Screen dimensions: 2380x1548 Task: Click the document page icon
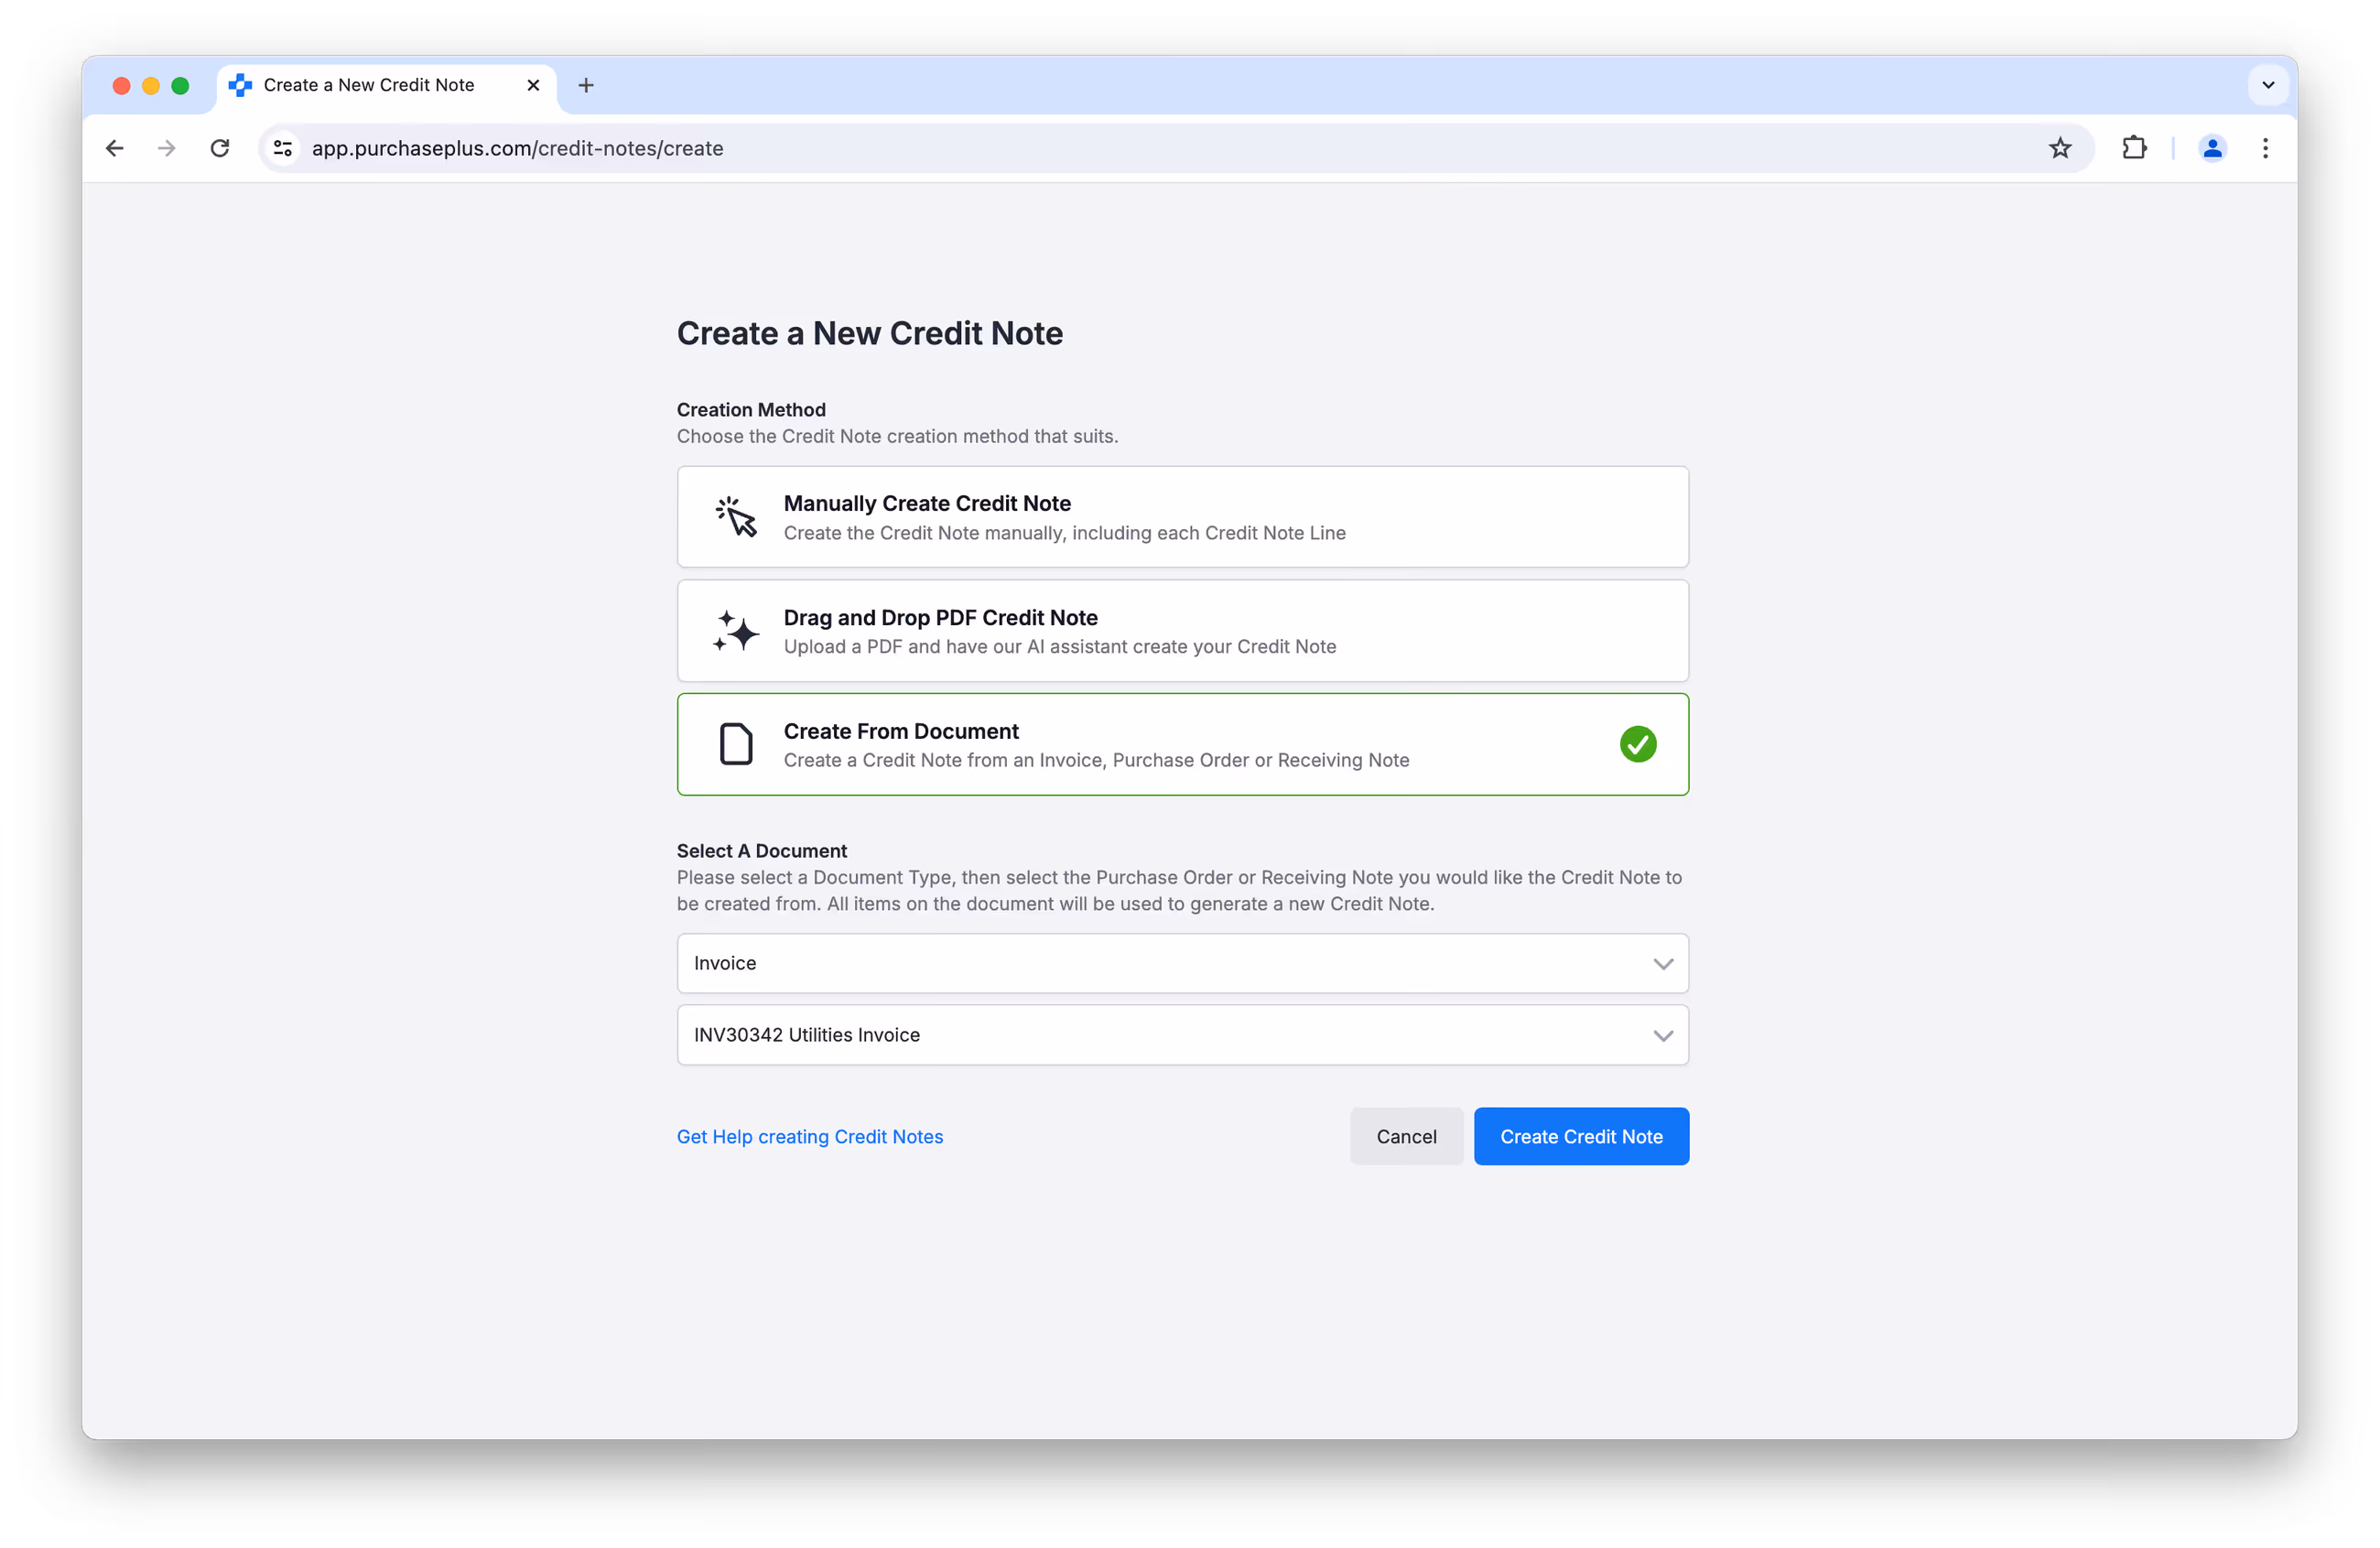coord(736,744)
